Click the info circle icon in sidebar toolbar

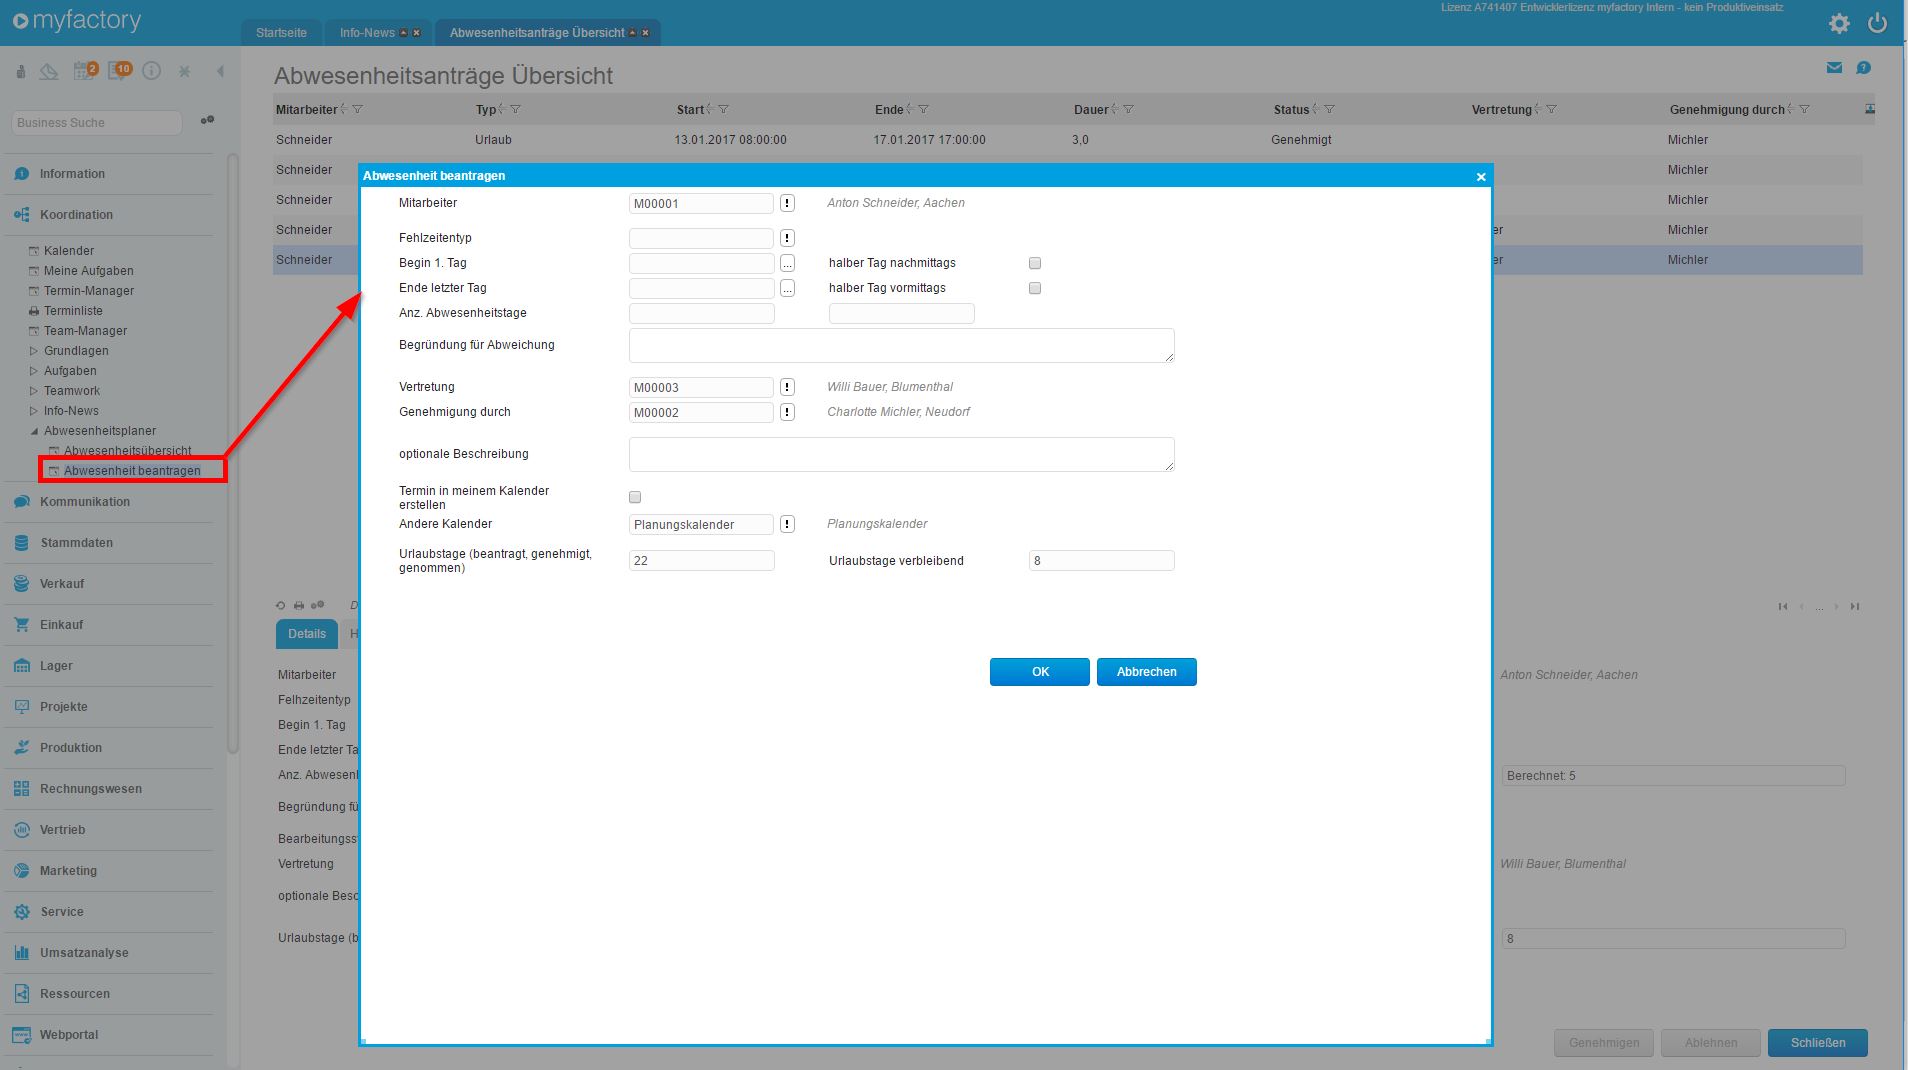pos(152,71)
